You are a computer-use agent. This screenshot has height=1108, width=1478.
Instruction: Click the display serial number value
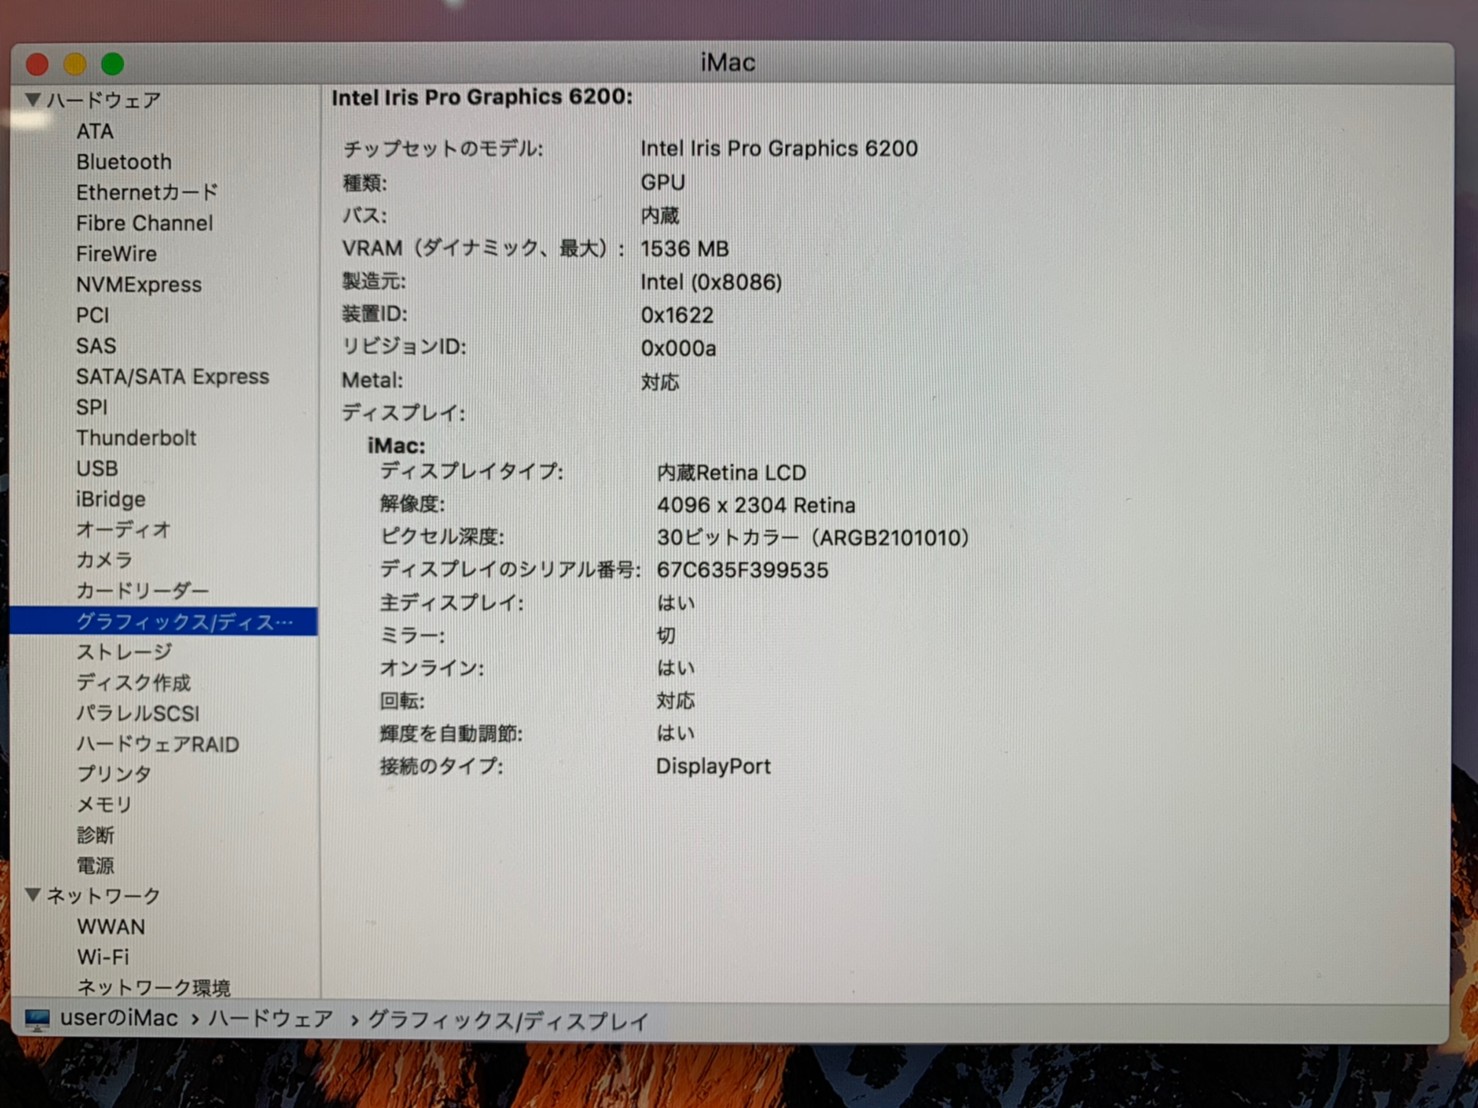pos(742,570)
